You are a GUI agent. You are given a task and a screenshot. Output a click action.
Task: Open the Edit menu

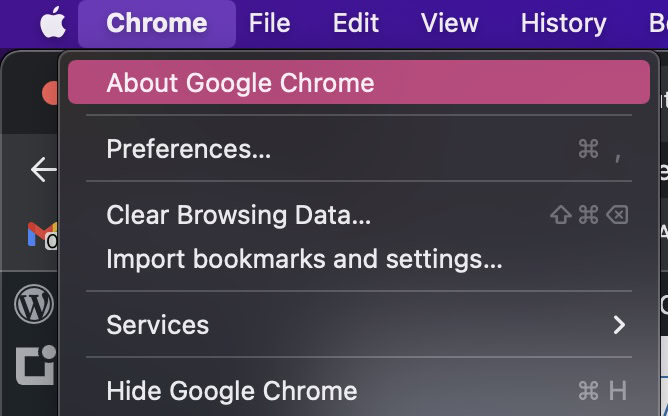coord(356,23)
